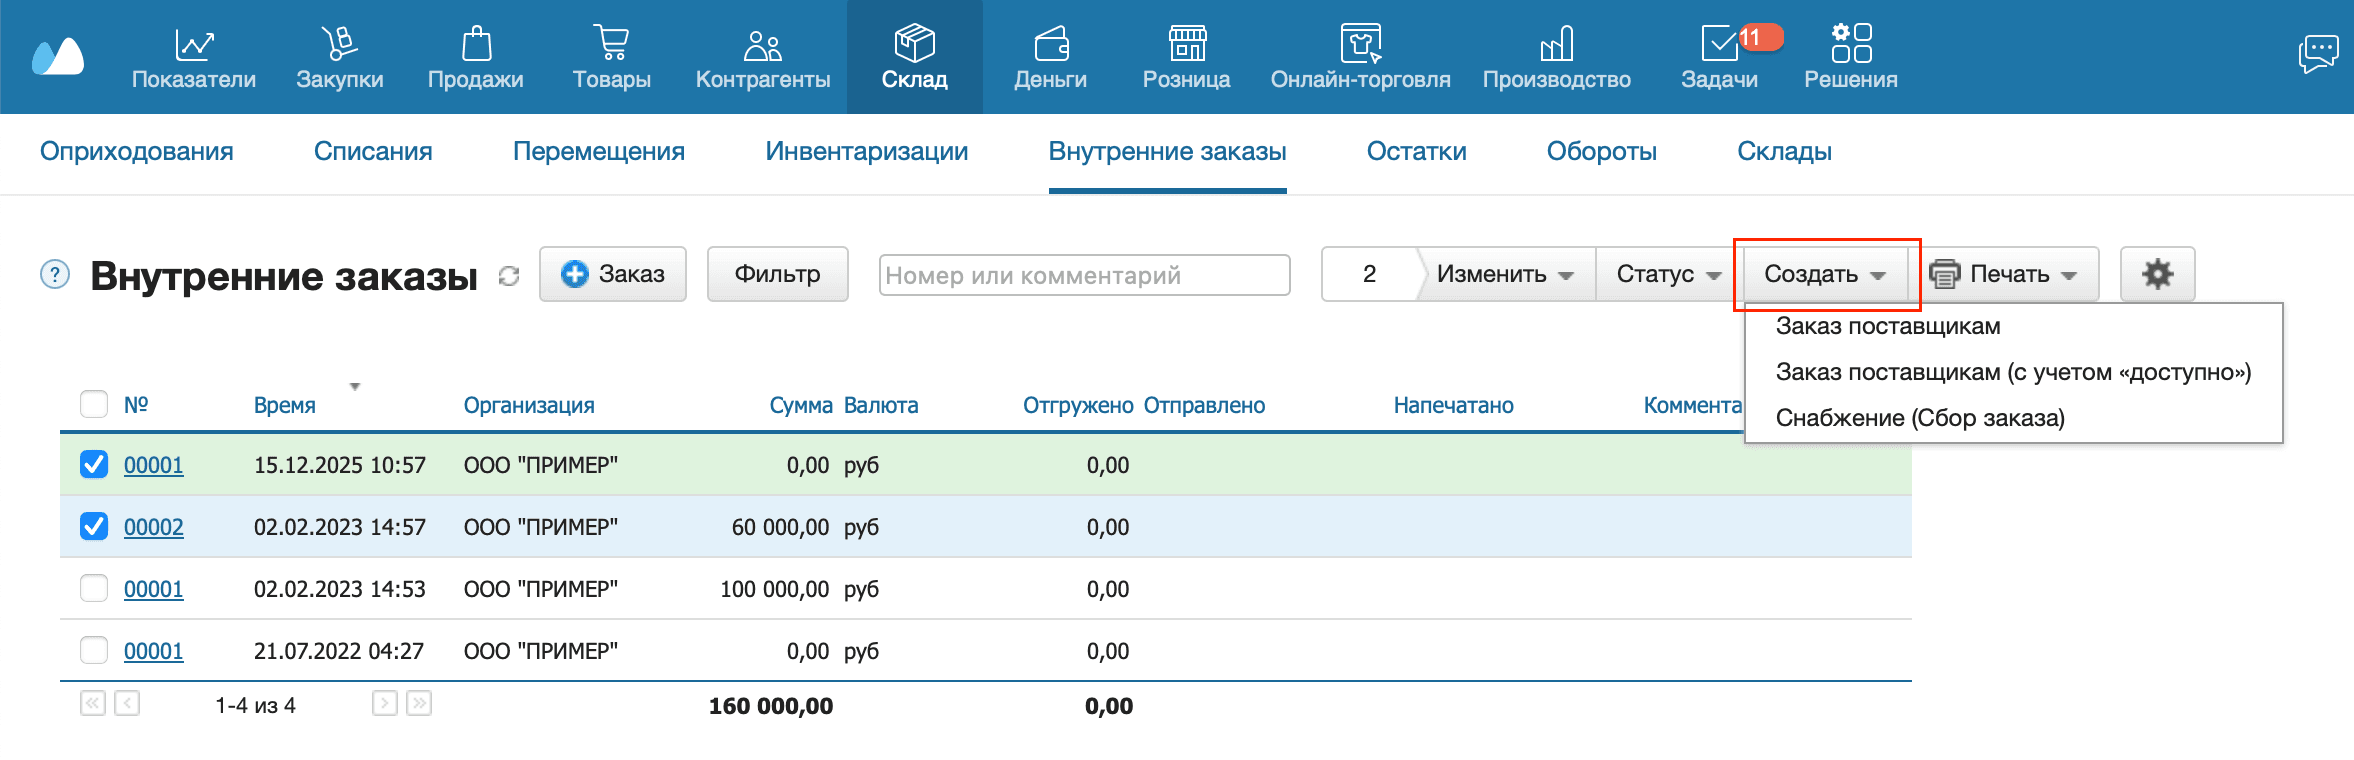The width and height of the screenshot is (2354, 760).
Task: Switch to Остатки tab
Action: pyautogui.click(x=1417, y=151)
